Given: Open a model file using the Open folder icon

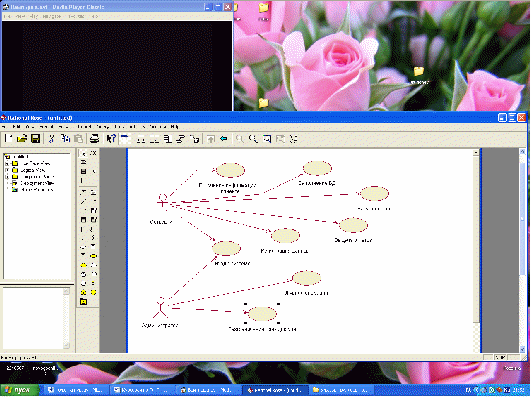Looking at the screenshot, I should click(22, 139).
